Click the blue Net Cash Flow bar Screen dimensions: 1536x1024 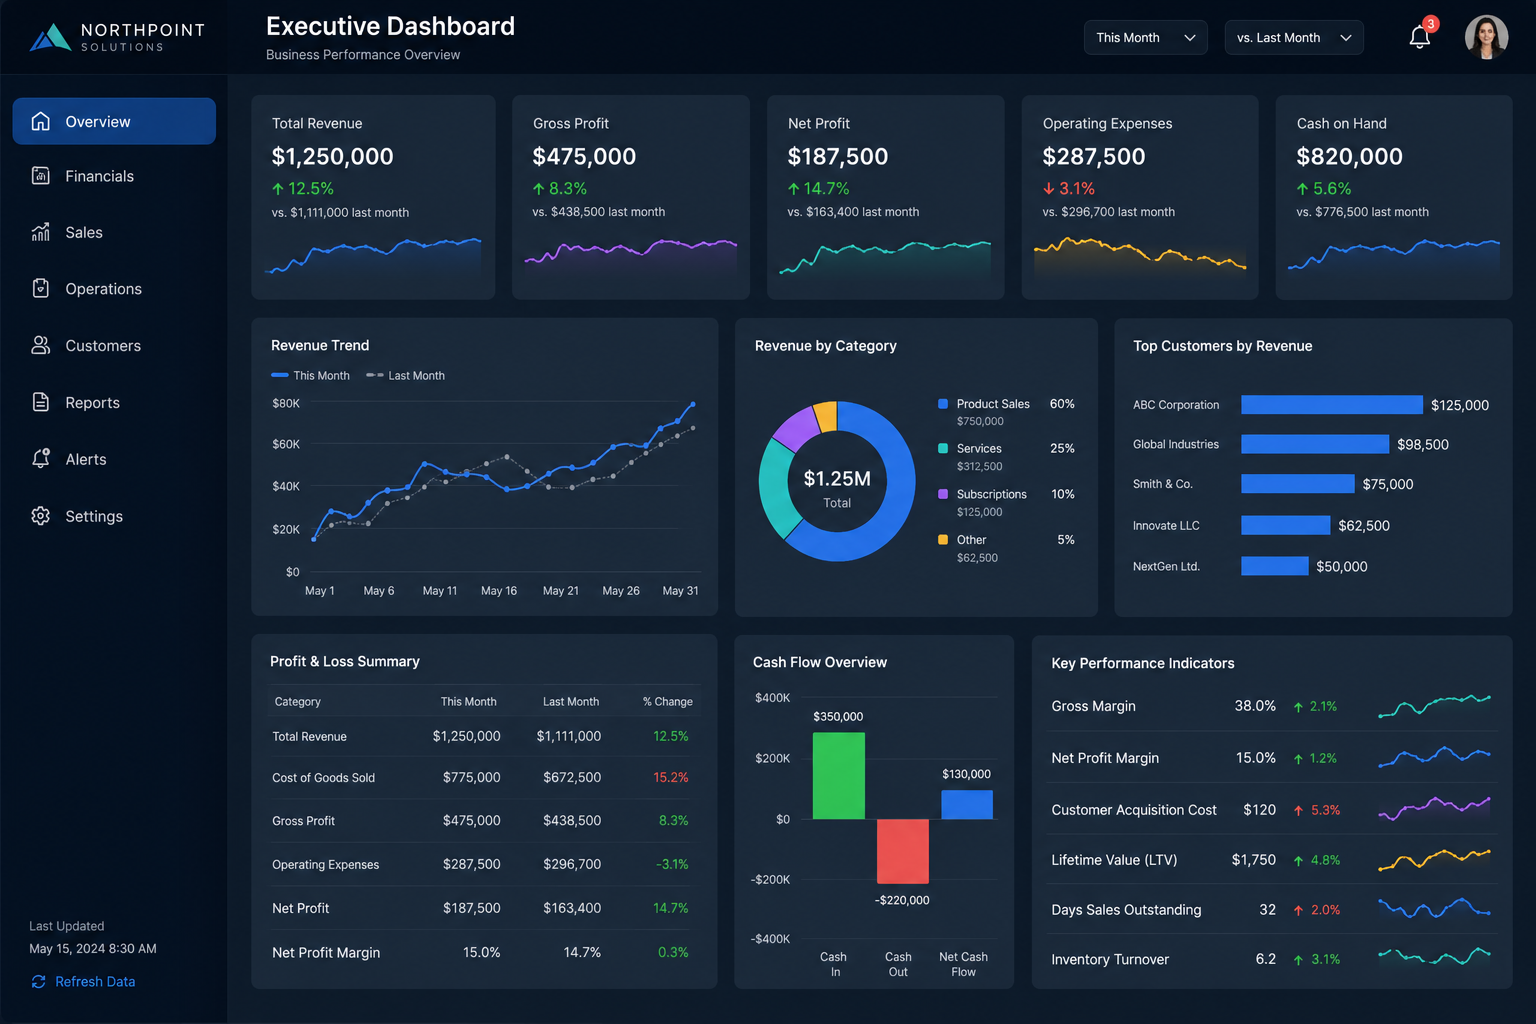pos(967,805)
